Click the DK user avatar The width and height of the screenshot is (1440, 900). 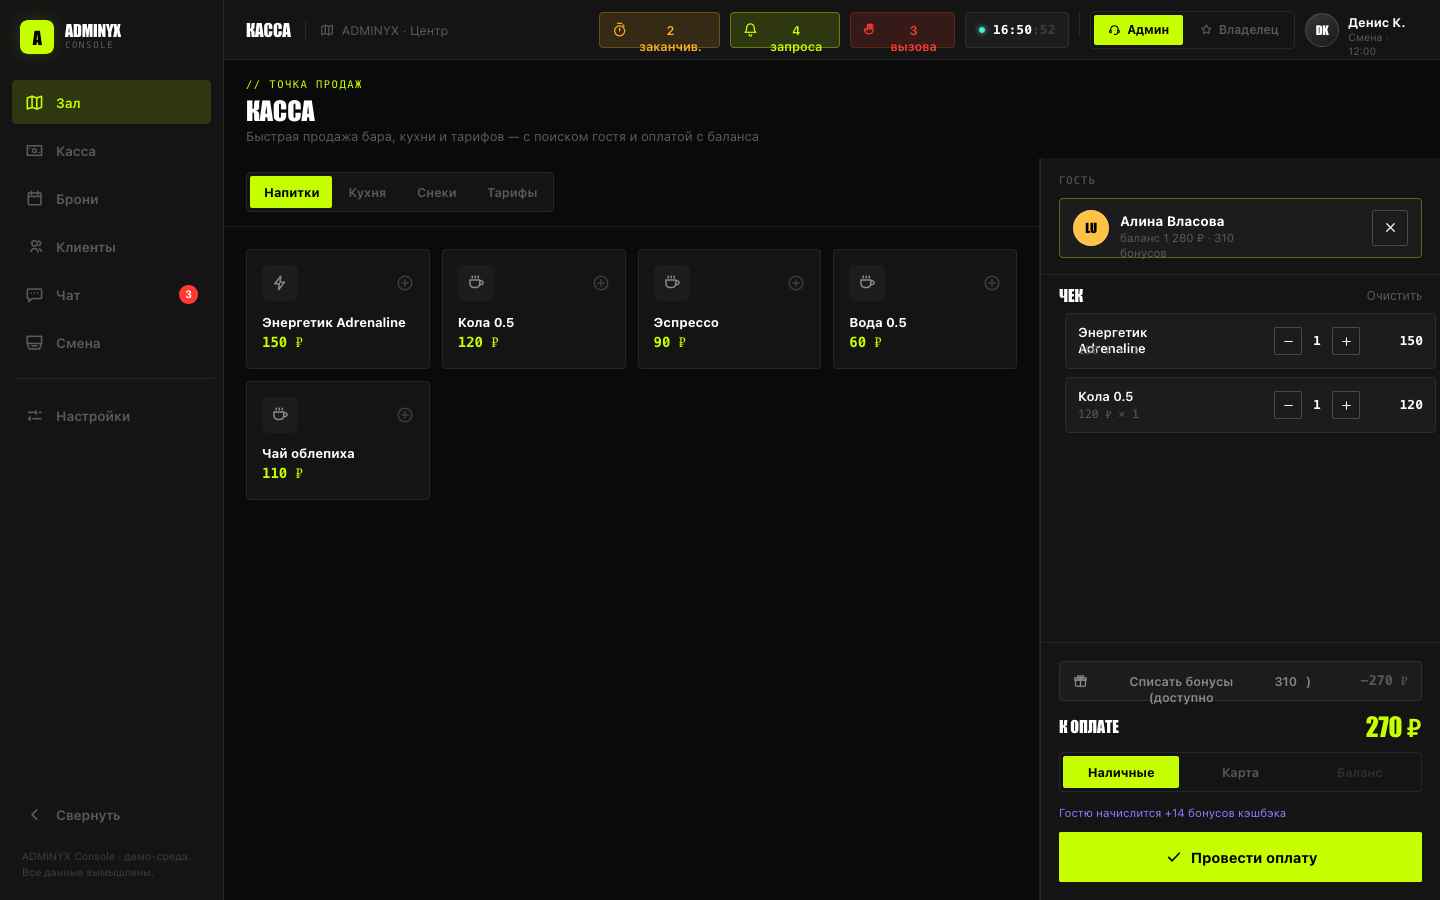[1322, 30]
